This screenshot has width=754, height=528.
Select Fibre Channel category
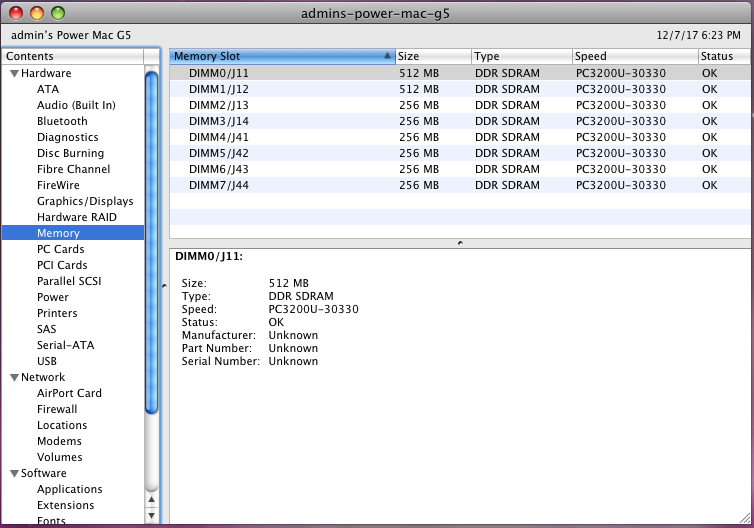[74, 169]
